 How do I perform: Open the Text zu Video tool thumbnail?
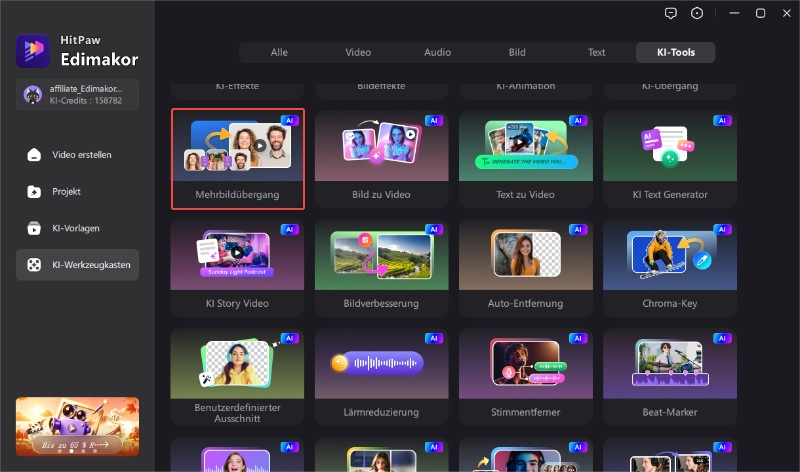tap(526, 145)
